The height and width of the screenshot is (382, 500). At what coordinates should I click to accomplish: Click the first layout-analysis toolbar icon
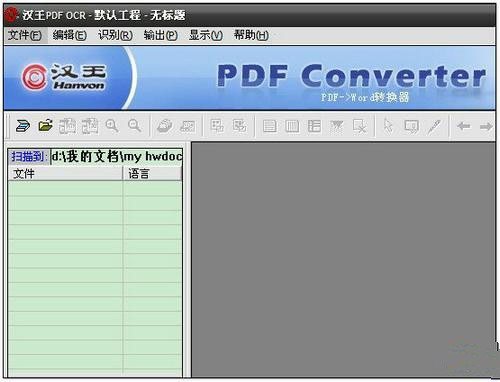click(x=217, y=126)
